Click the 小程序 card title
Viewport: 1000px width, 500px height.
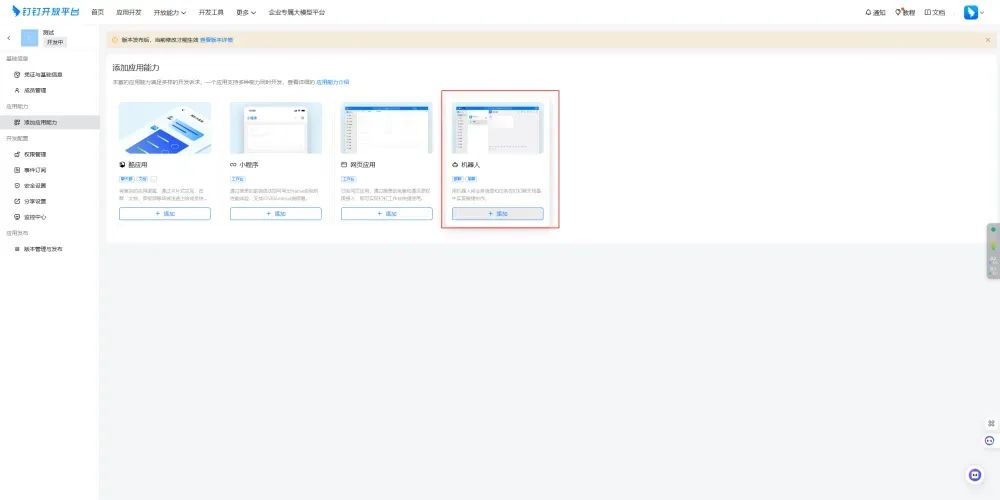(249, 165)
